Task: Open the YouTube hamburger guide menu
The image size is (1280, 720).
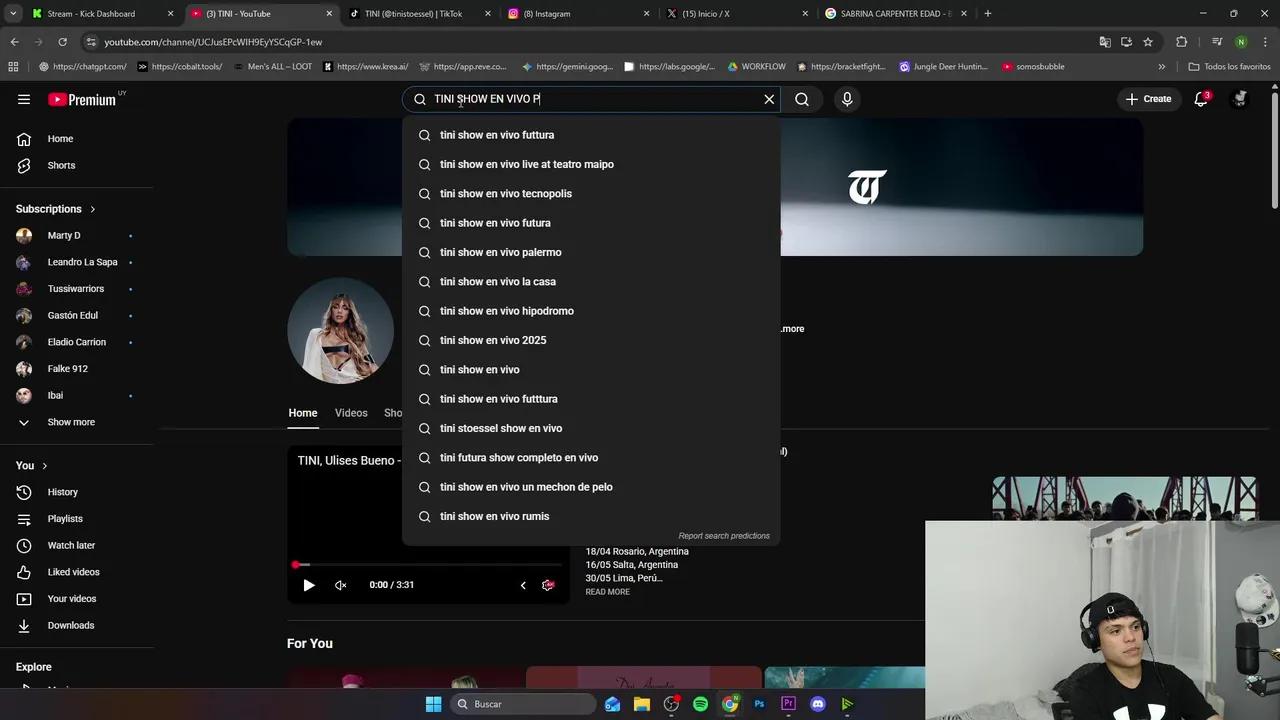Action: [x=24, y=99]
